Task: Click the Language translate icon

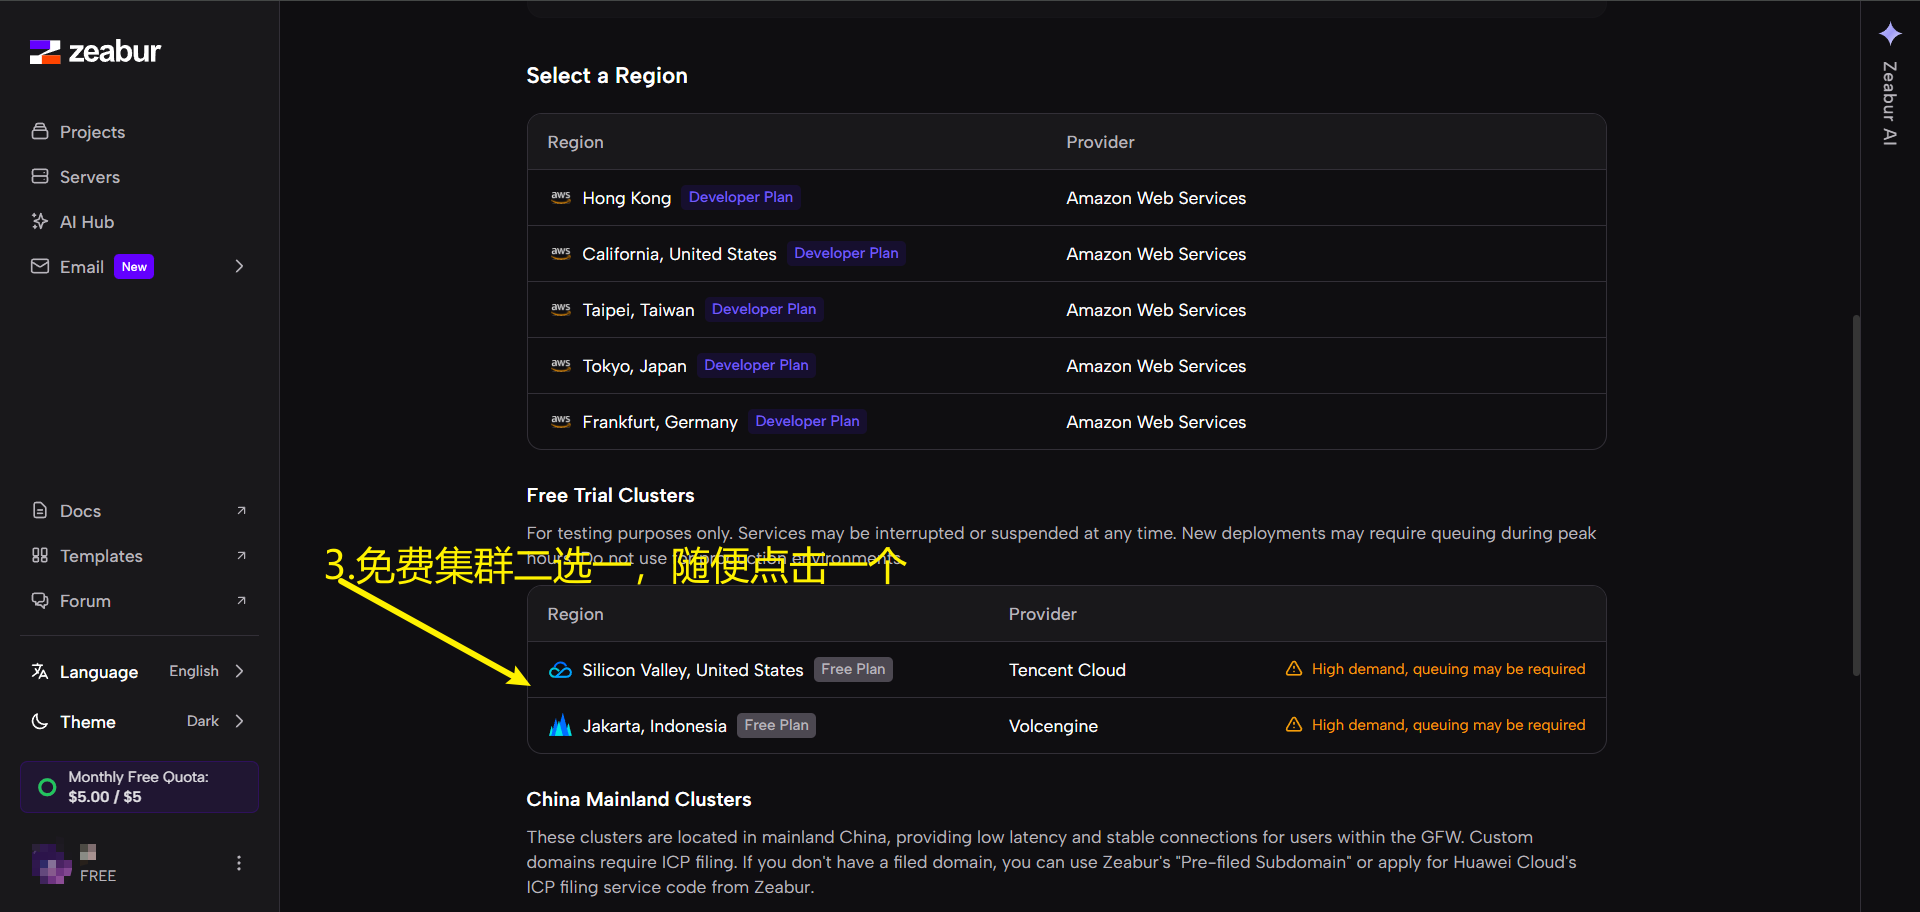Action: coord(40,671)
